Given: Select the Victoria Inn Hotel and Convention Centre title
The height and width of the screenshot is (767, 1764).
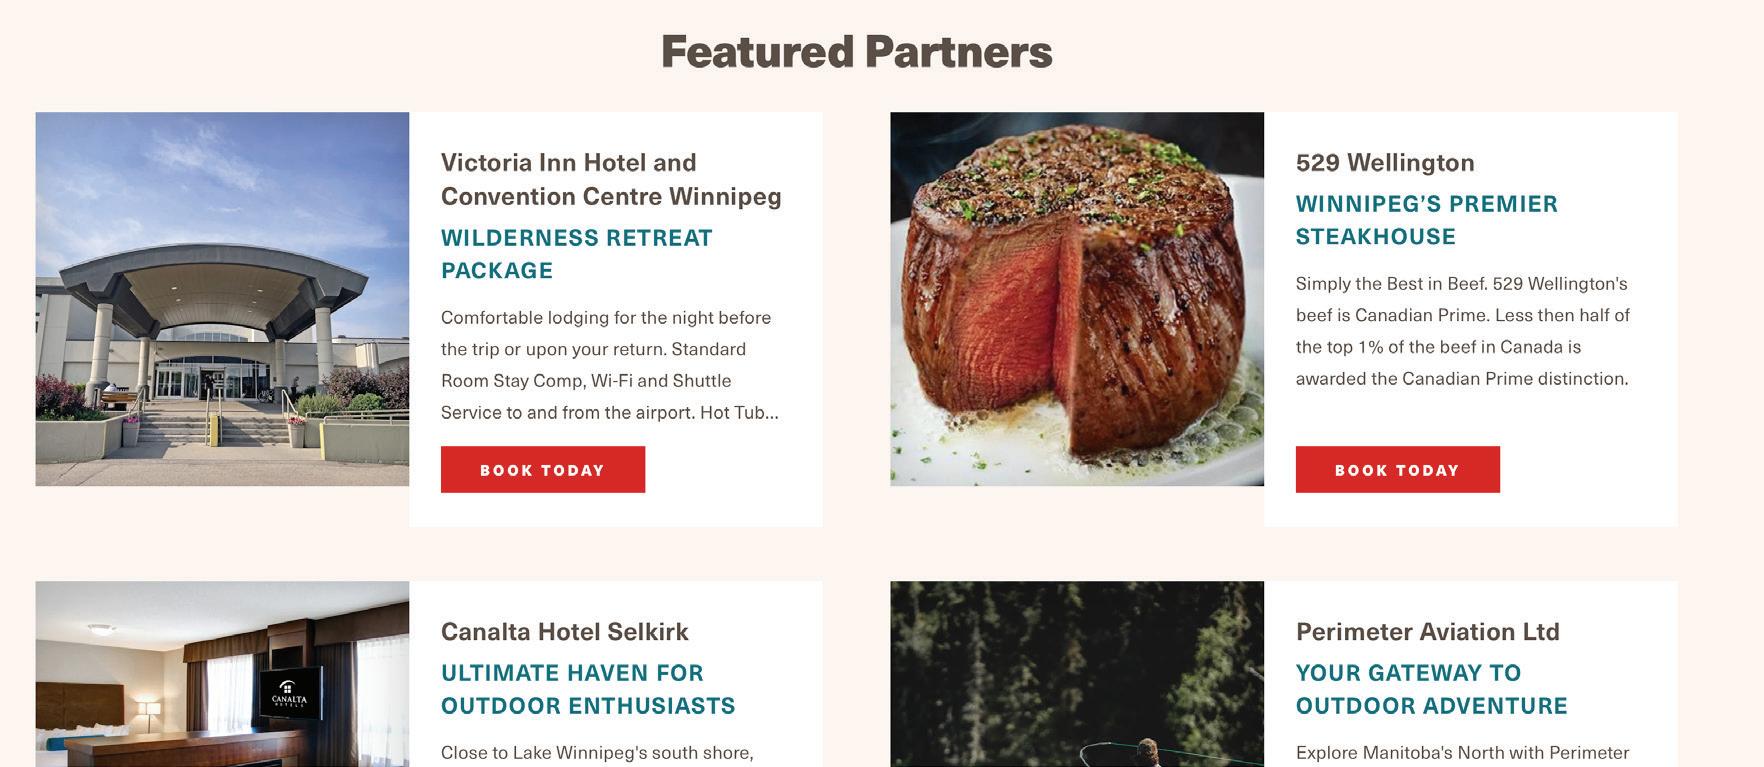Looking at the screenshot, I should pyautogui.click(x=611, y=179).
